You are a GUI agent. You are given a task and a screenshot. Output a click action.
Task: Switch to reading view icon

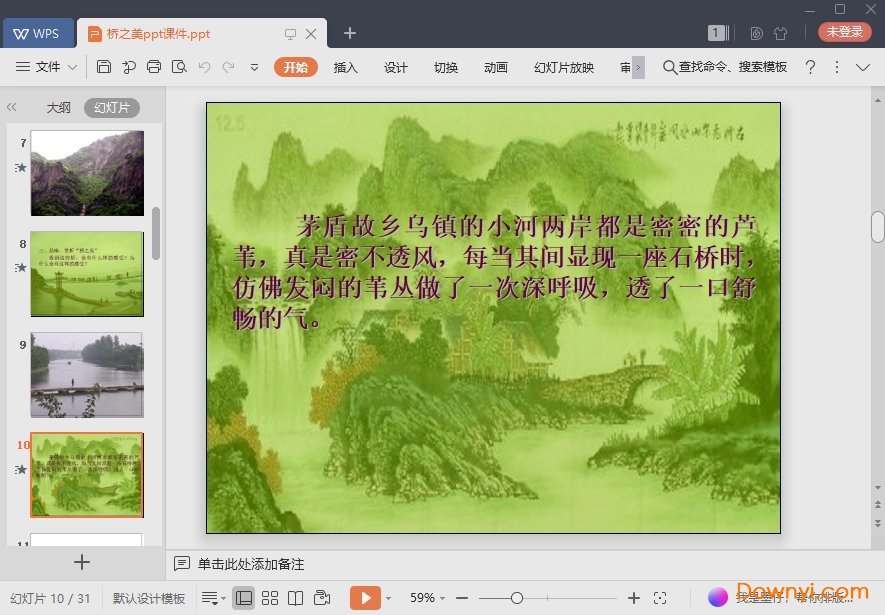coord(295,598)
